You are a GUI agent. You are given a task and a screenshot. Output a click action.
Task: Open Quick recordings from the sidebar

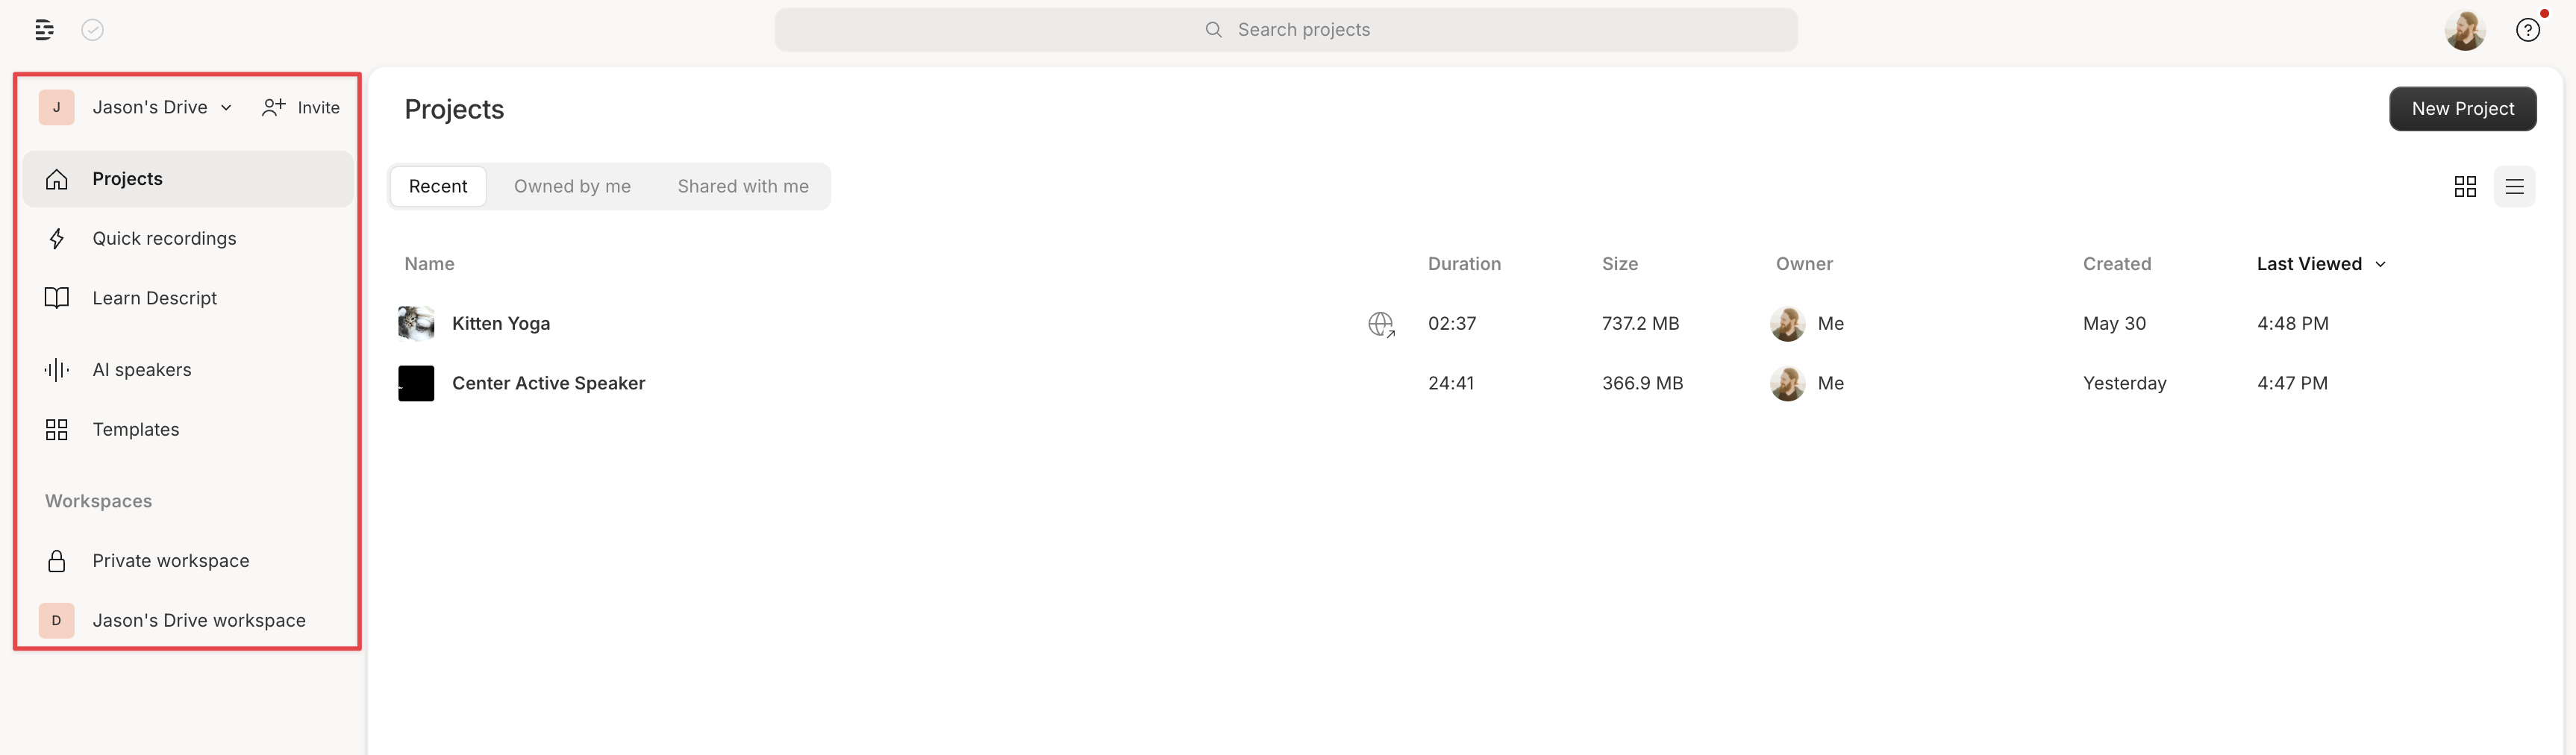click(165, 238)
